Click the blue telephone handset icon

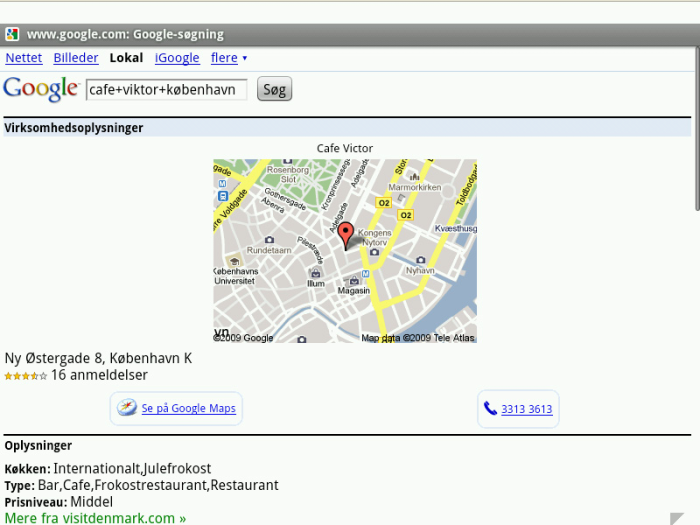click(490, 408)
